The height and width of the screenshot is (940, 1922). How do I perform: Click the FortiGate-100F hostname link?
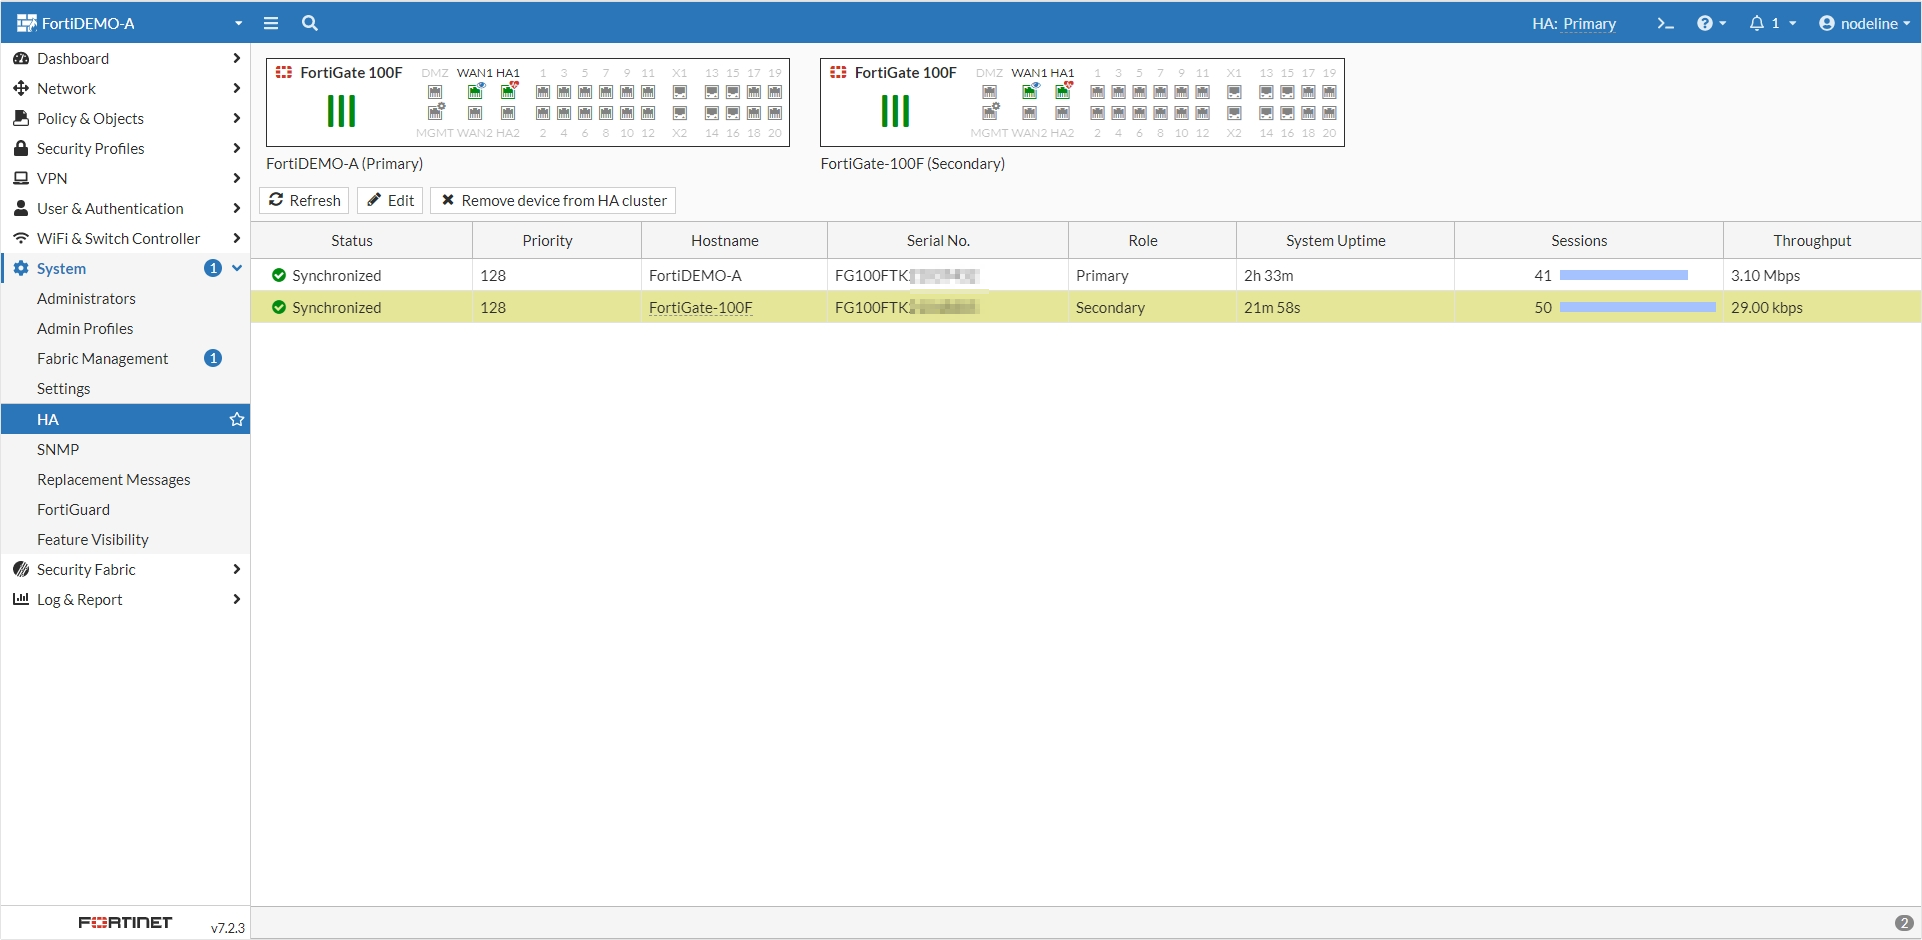(700, 307)
